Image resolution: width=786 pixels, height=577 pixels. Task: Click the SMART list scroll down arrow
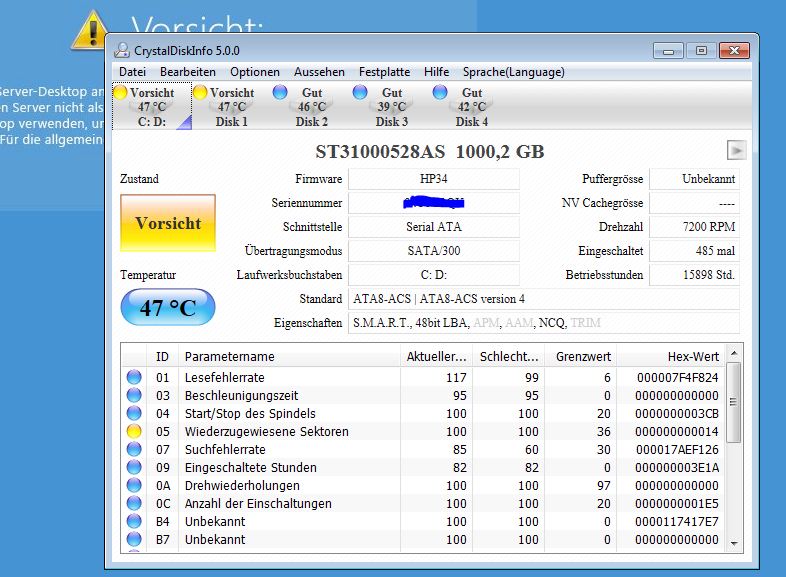click(734, 543)
